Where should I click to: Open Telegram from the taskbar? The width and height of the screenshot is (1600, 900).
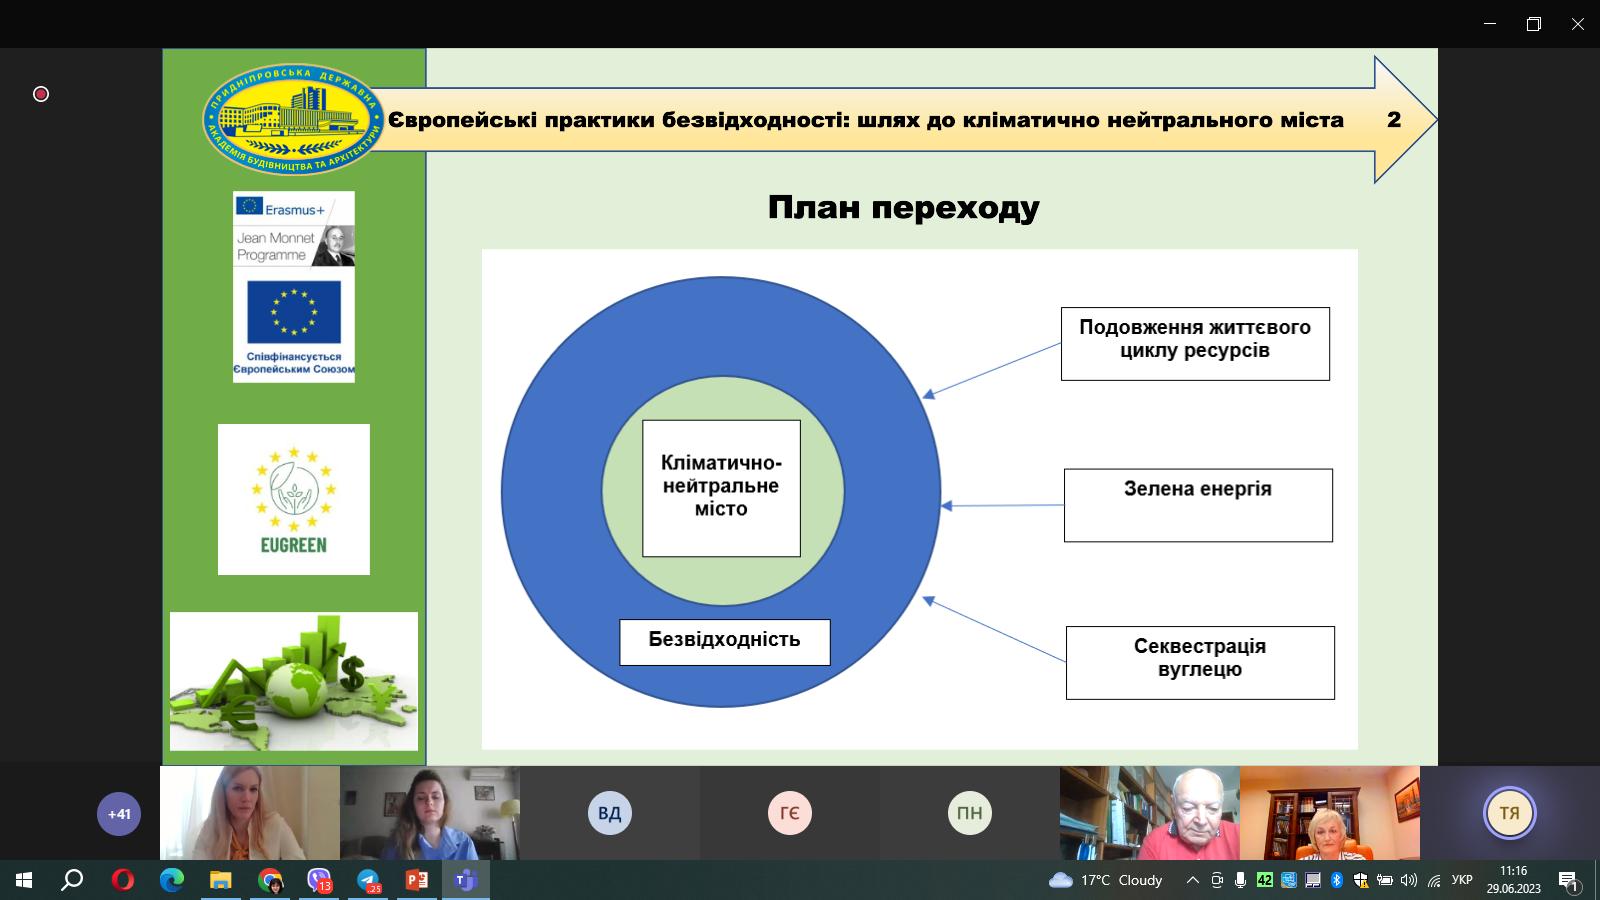pyautogui.click(x=368, y=881)
